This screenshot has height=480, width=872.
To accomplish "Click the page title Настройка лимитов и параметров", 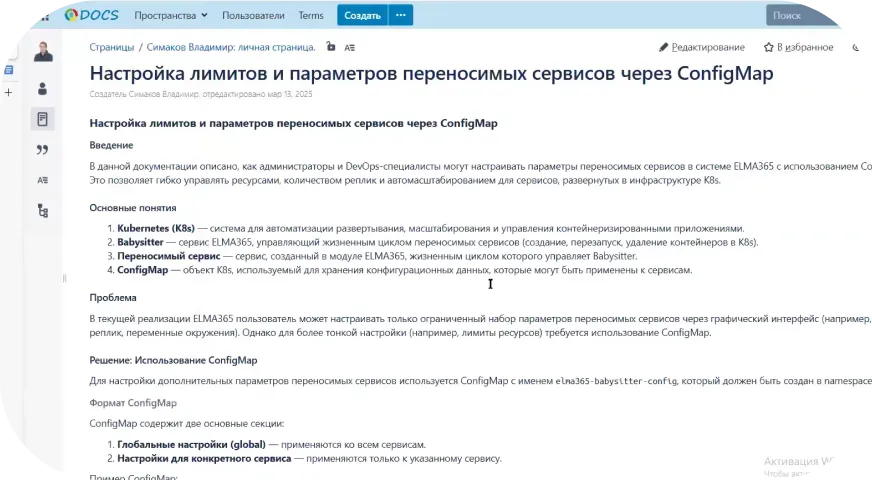I will 431,73.
